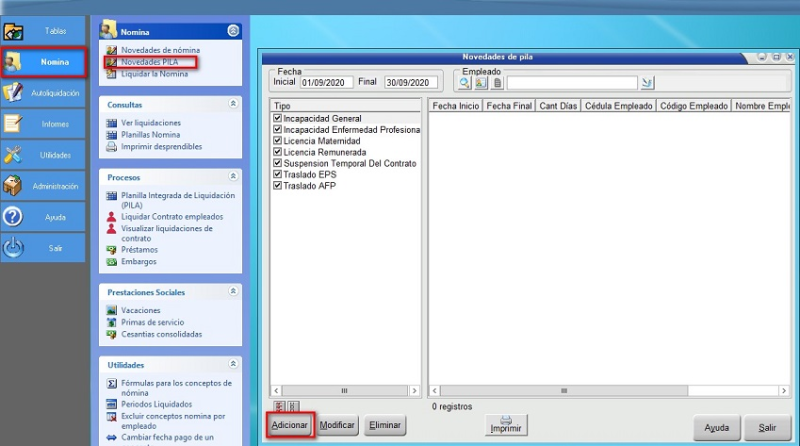The height and width of the screenshot is (446, 800).
Task: Click the Salir power icon in sidebar
Action: (14, 248)
